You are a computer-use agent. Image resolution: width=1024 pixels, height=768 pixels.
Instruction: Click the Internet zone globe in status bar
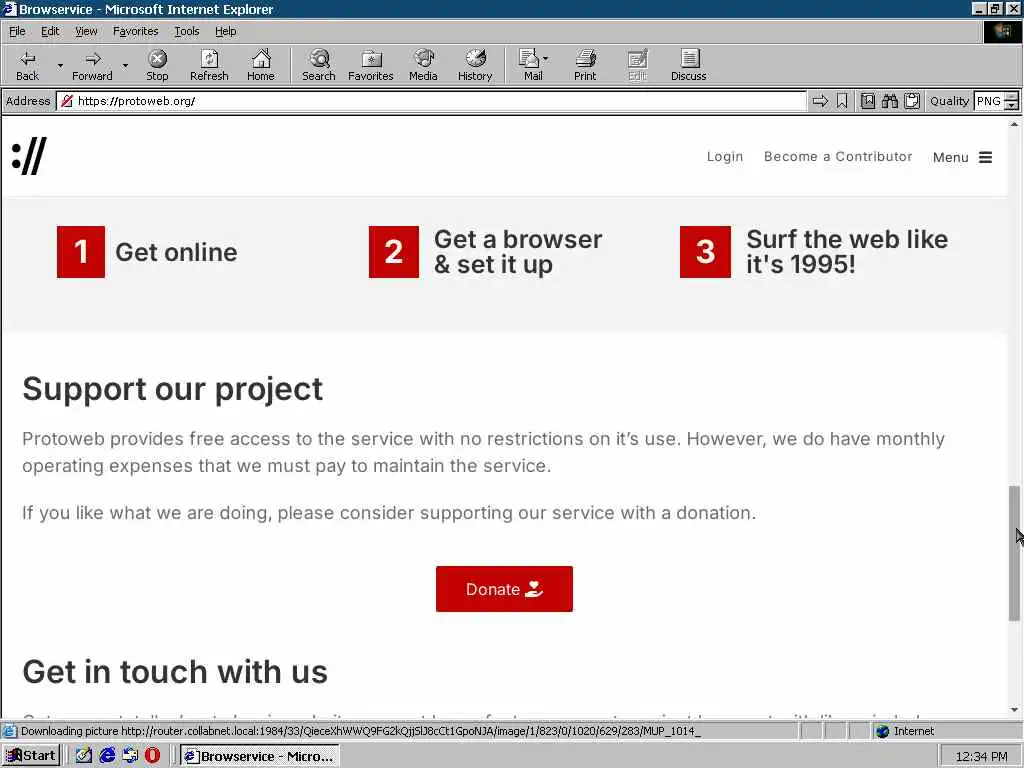pyautogui.click(x=883, y=731)
